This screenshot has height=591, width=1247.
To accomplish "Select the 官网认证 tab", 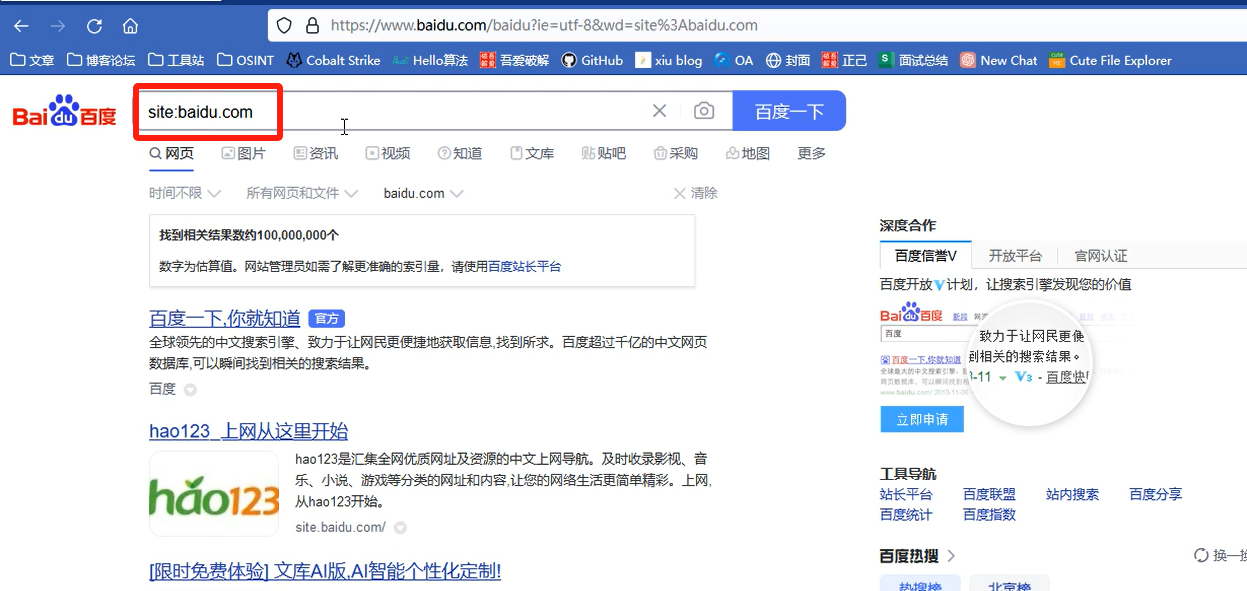I will 1100,255.
